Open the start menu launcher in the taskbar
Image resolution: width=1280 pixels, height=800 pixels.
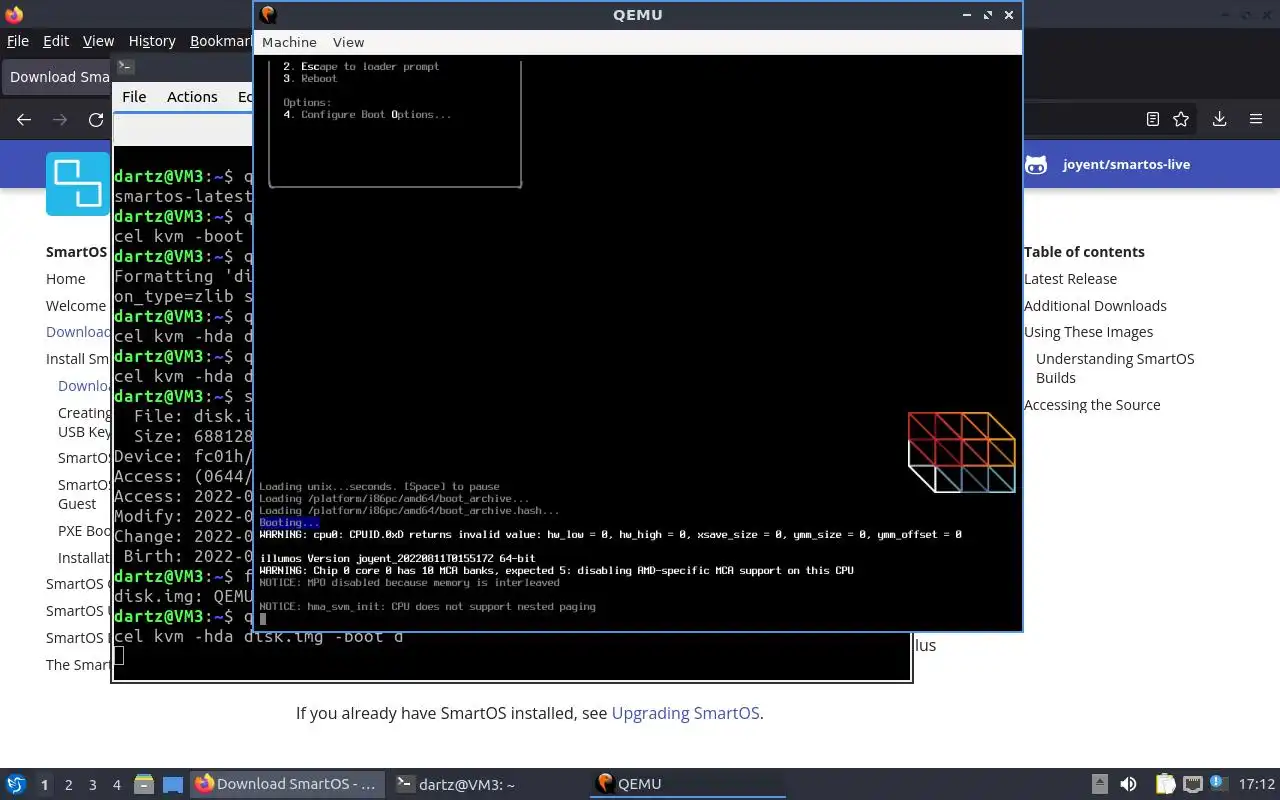[x=16, y=784]
